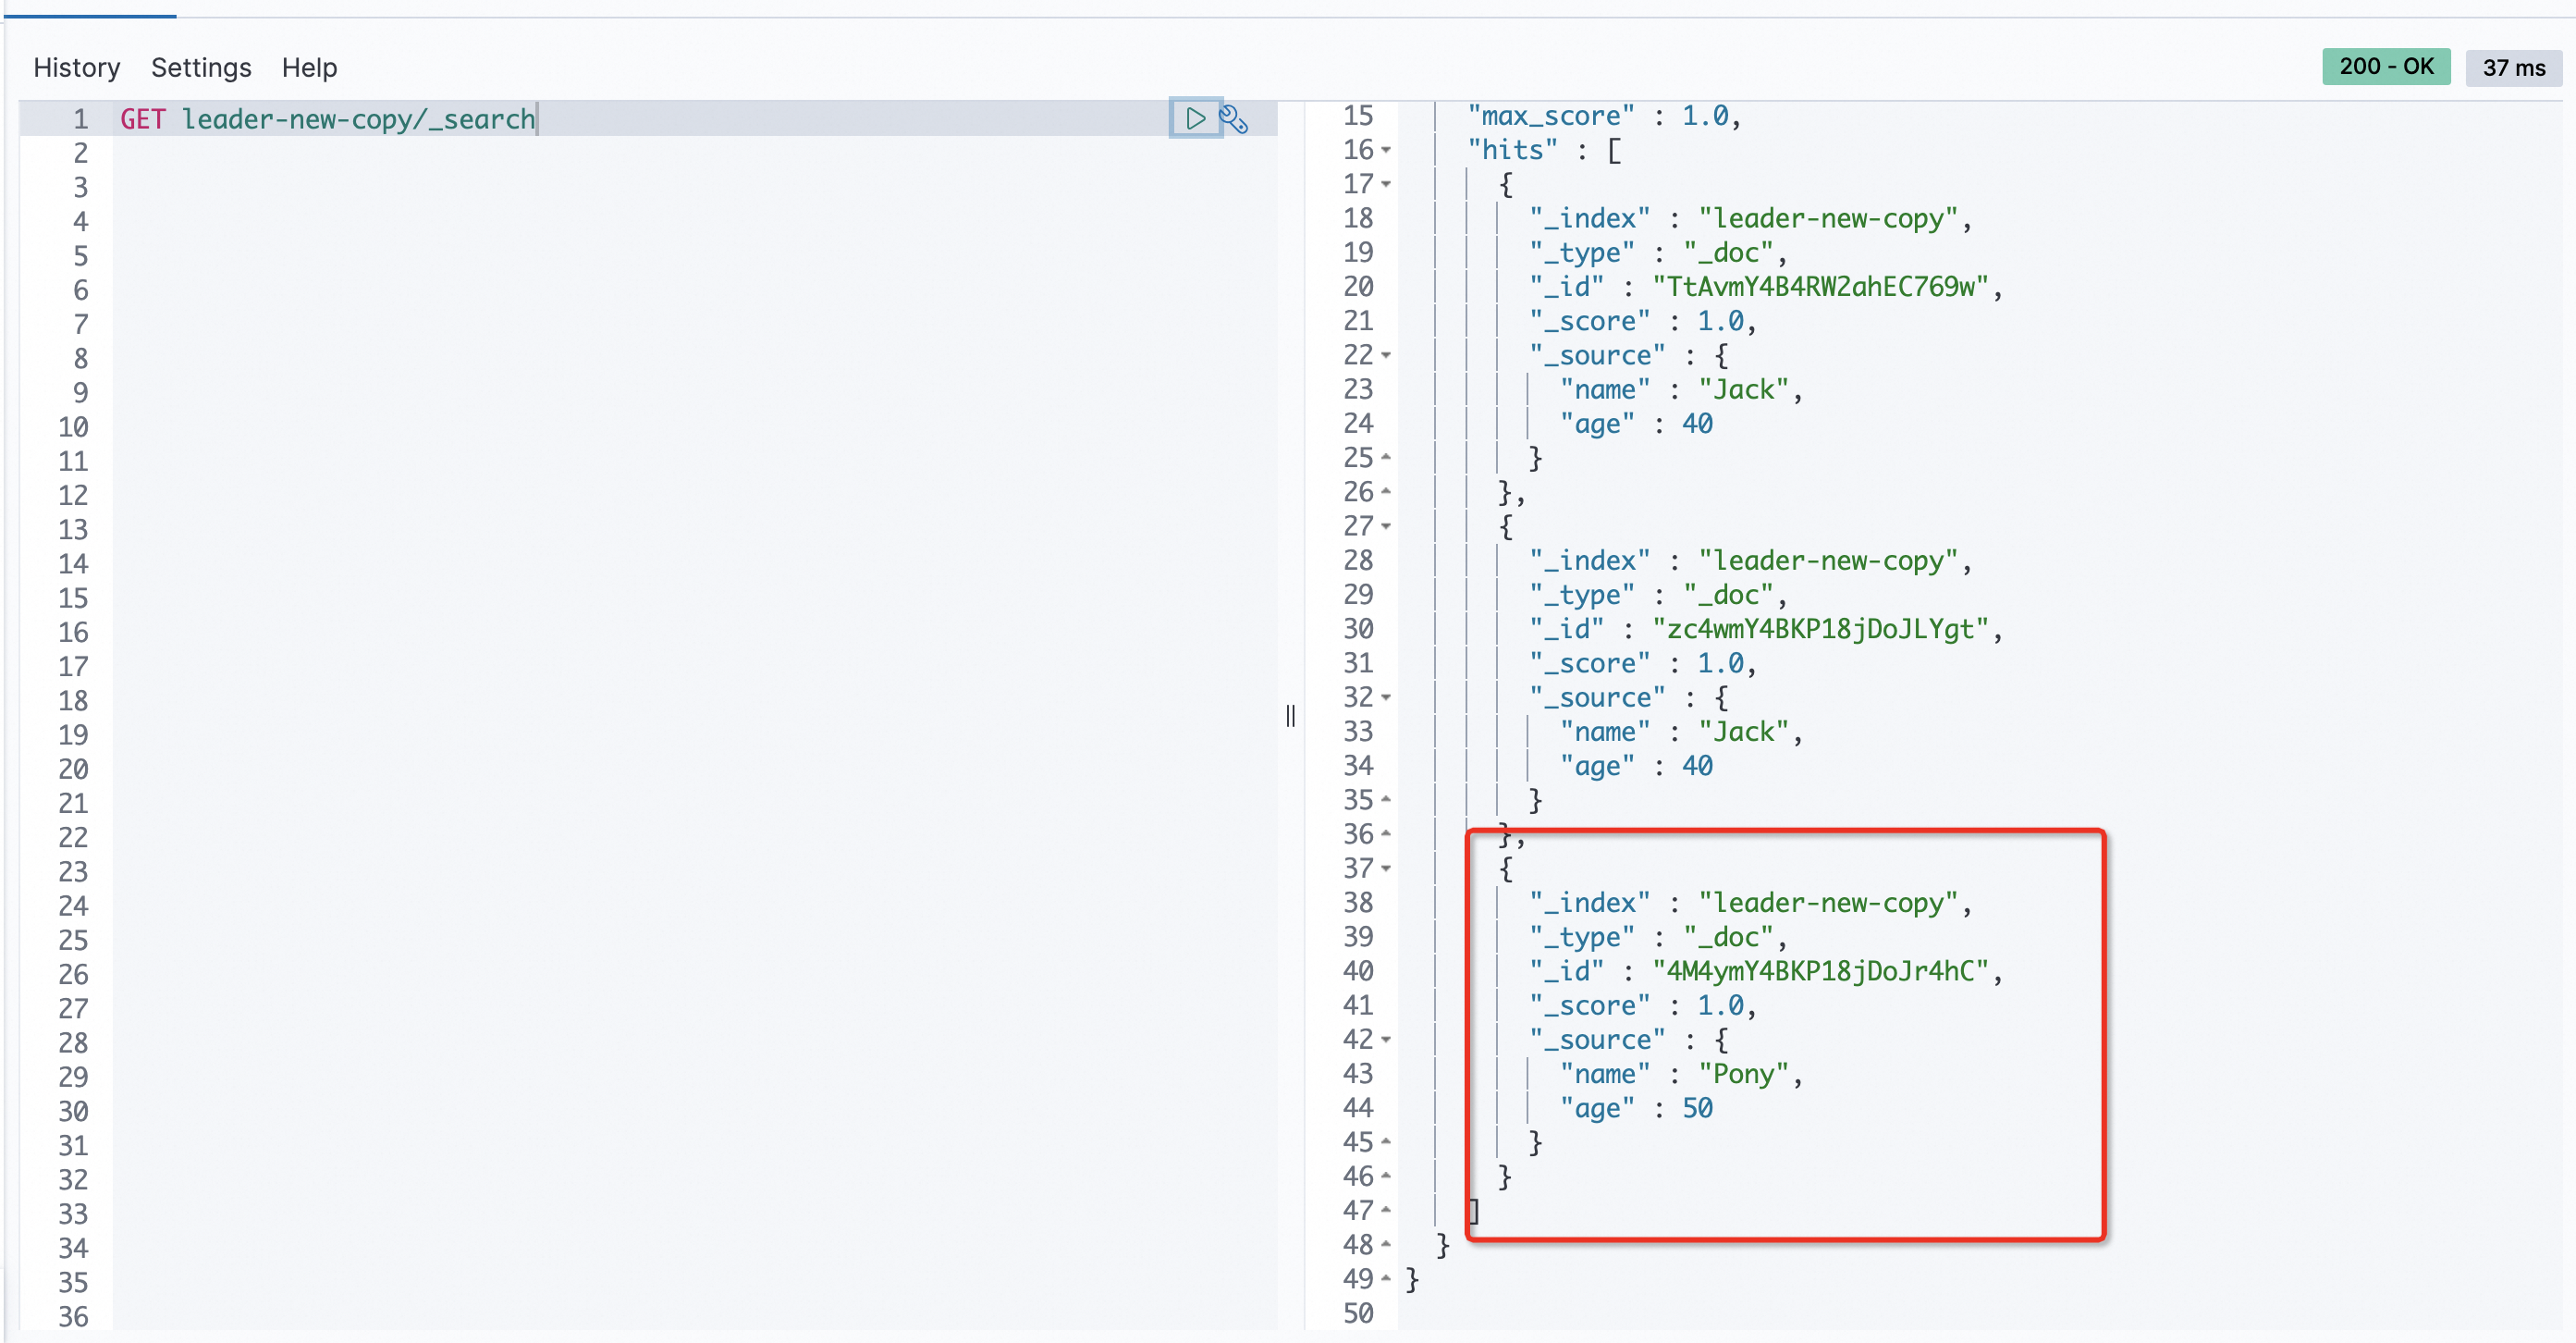Collapse the _source block at line 22
This screenshot has height=1343, width=2576.
[x=1386, y=355]
